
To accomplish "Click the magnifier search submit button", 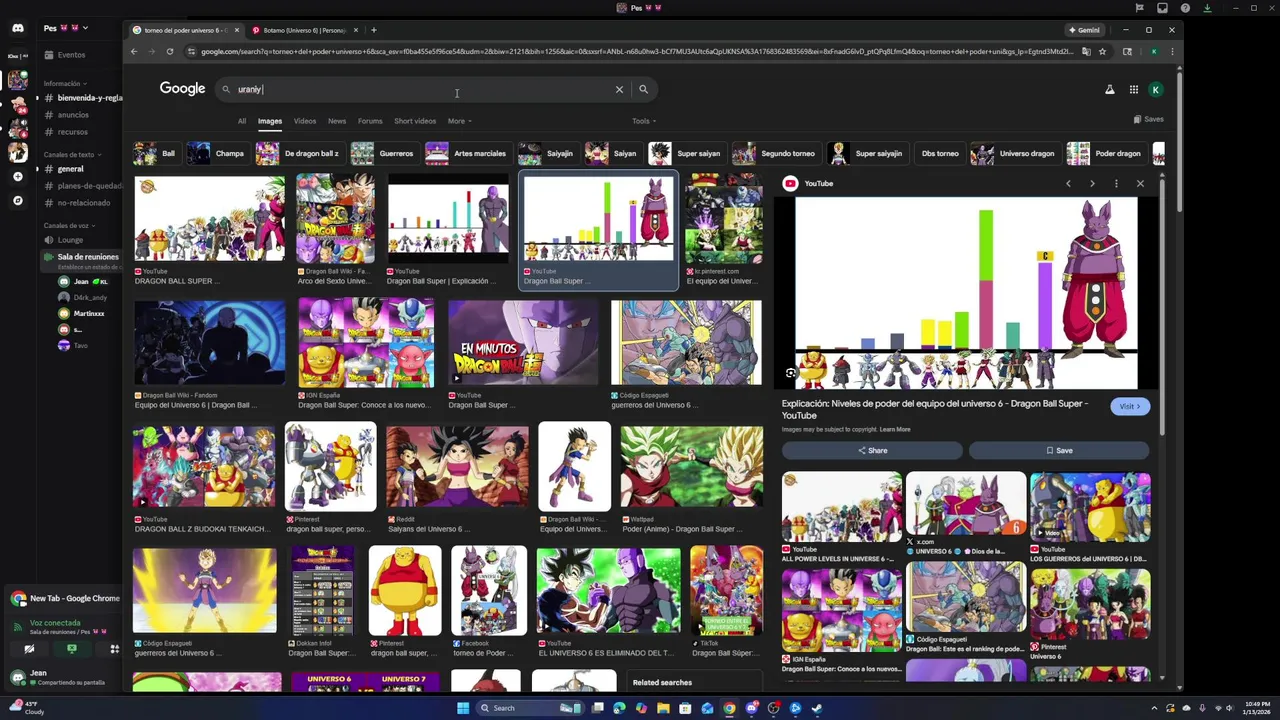I will pyautogui.click(x=643, y=89).
